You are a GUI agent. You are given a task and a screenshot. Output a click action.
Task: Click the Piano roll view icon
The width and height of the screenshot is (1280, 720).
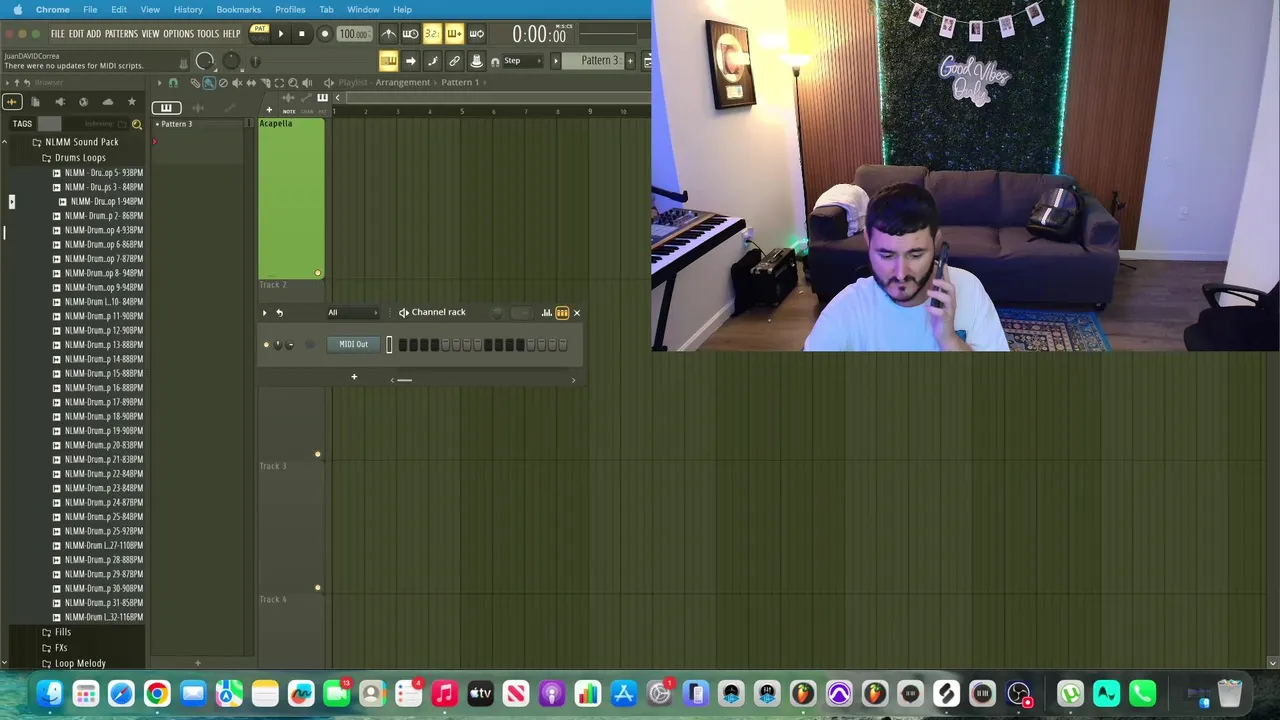click(433, 61)
